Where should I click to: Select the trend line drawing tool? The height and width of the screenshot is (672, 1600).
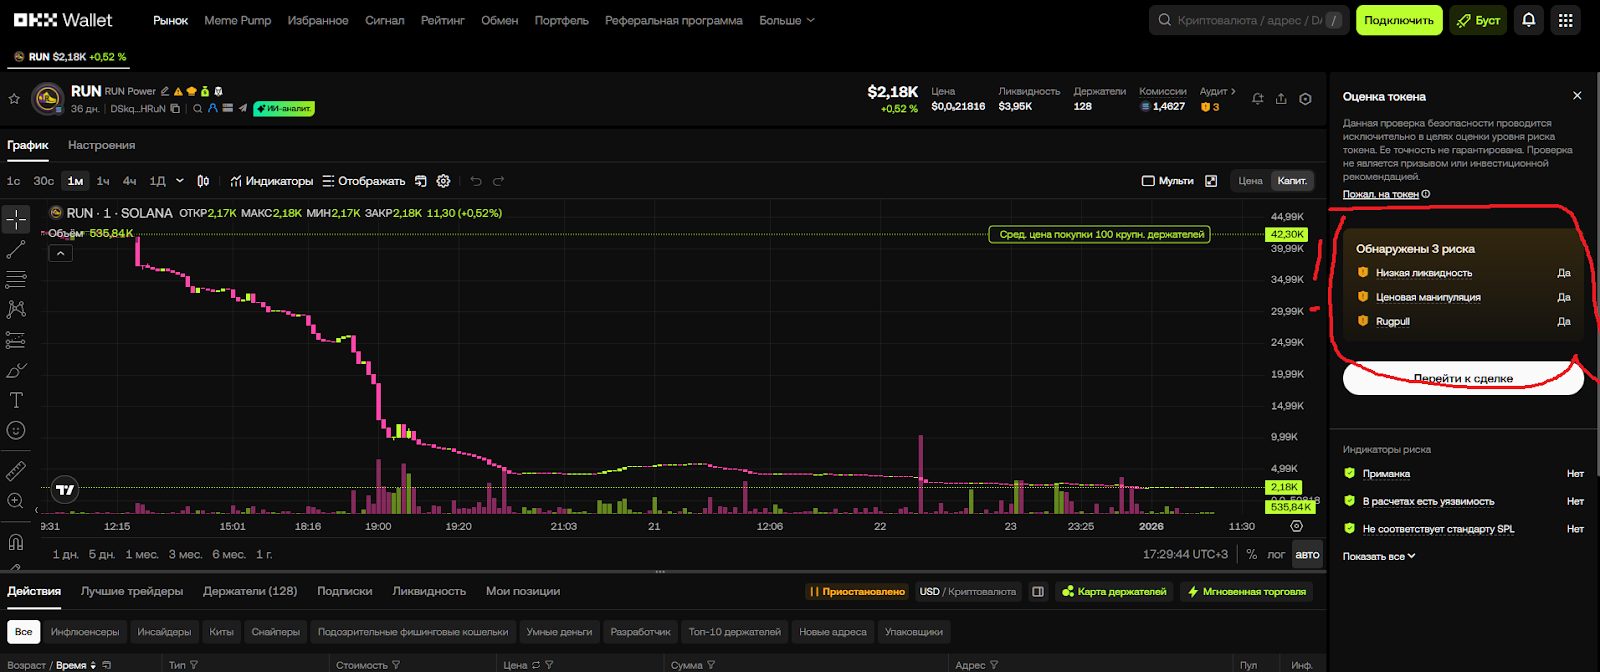tap(16, 249)
